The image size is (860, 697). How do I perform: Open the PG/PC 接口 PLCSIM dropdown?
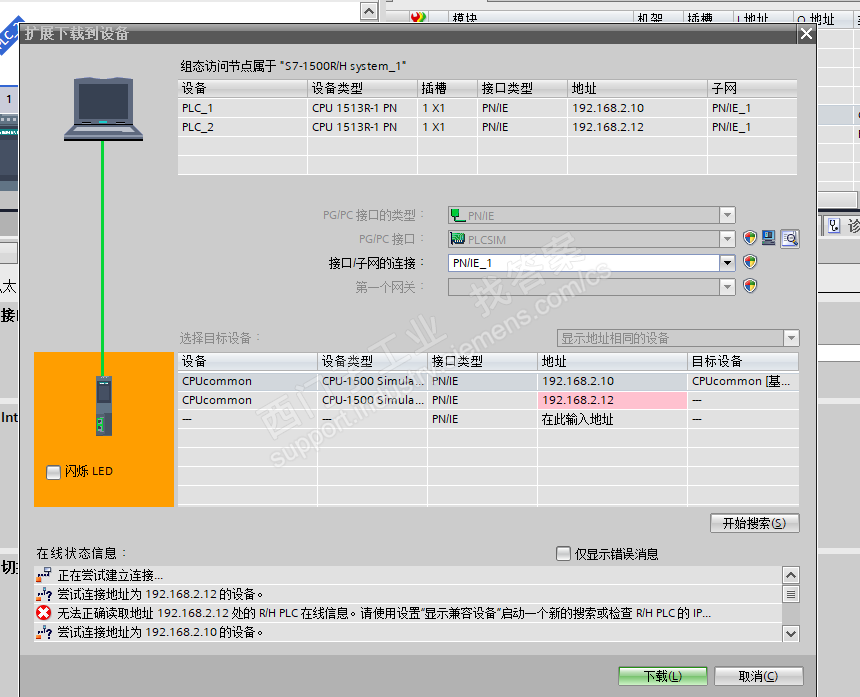pyautogui.click(x=727, y=239)
